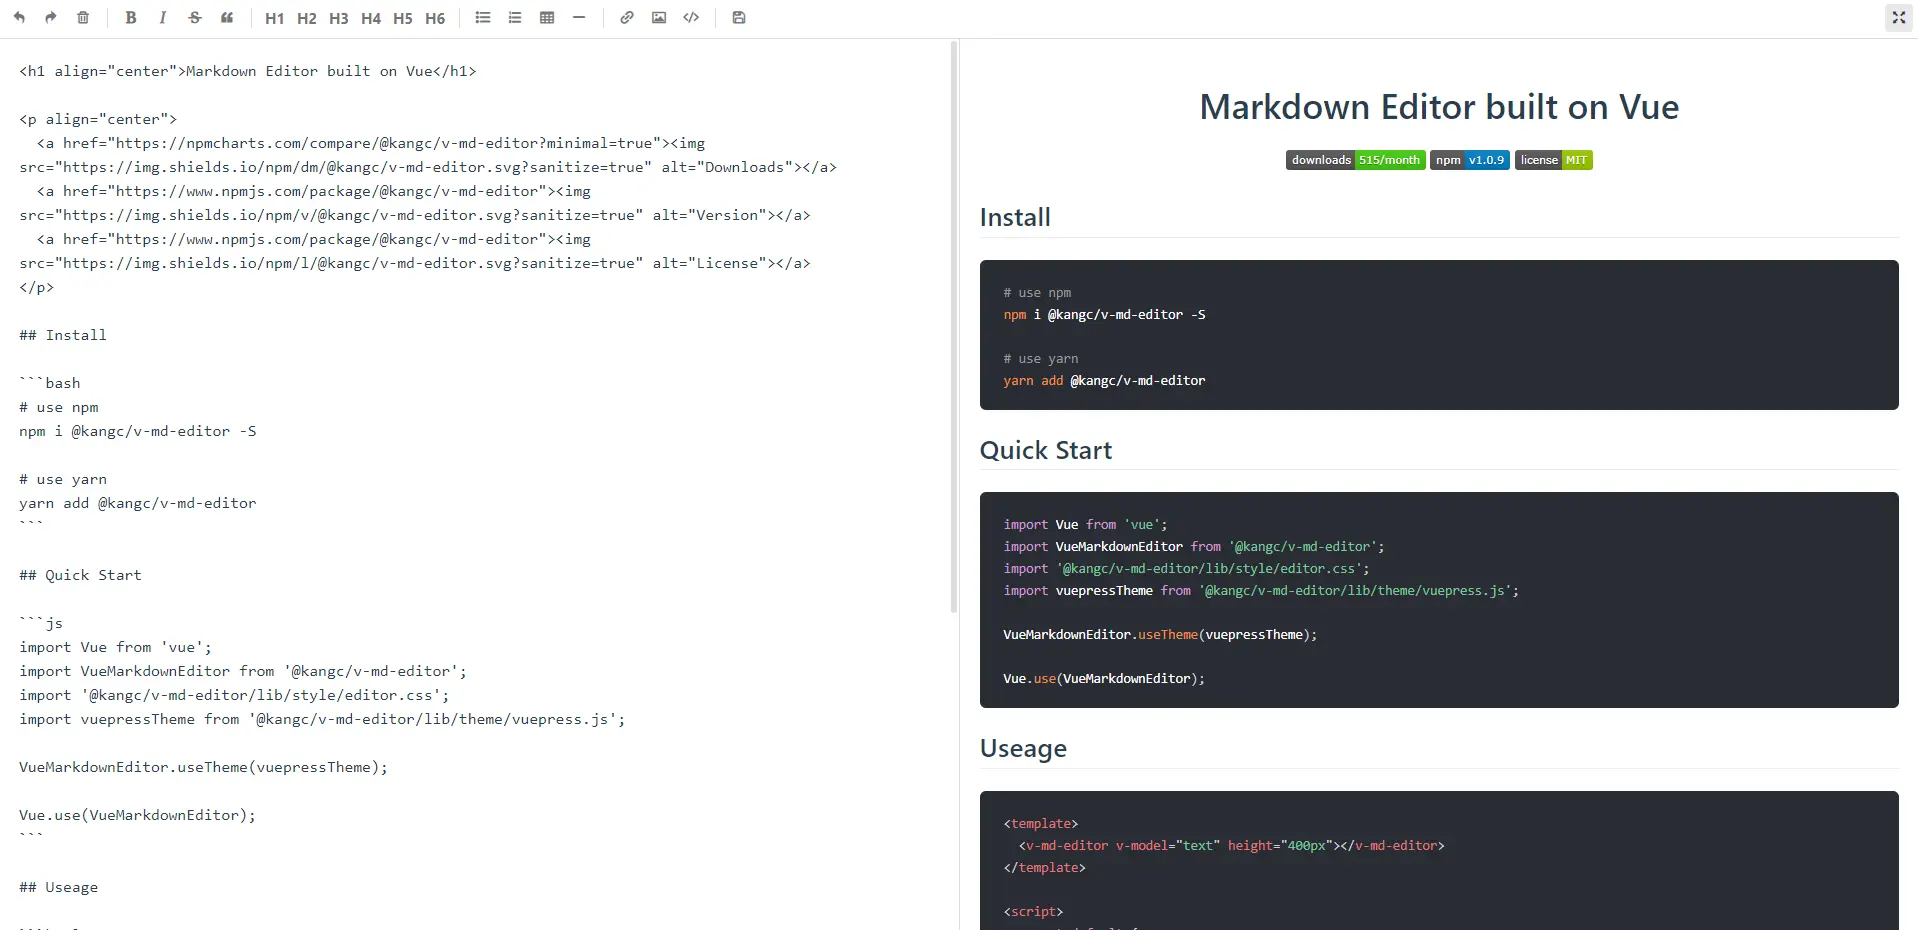Open the downloads 515/month badge
This screenshot has width=1918, height=930.
1355,160
